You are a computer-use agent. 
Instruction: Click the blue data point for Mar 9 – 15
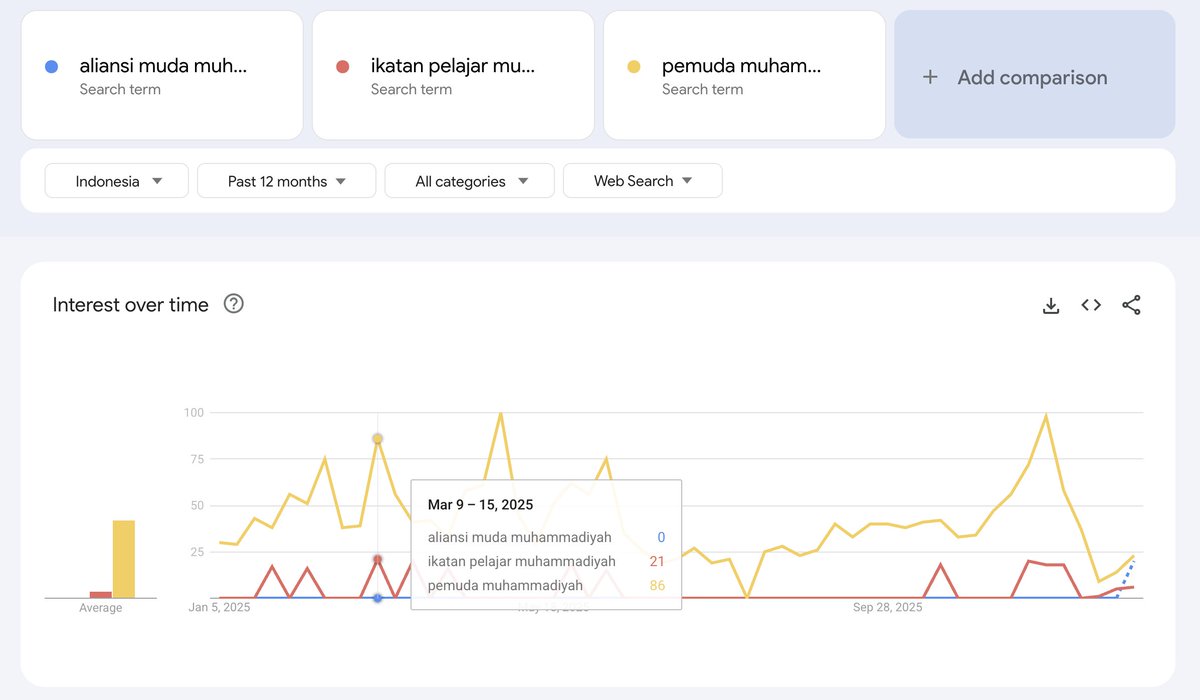(377, 598)
